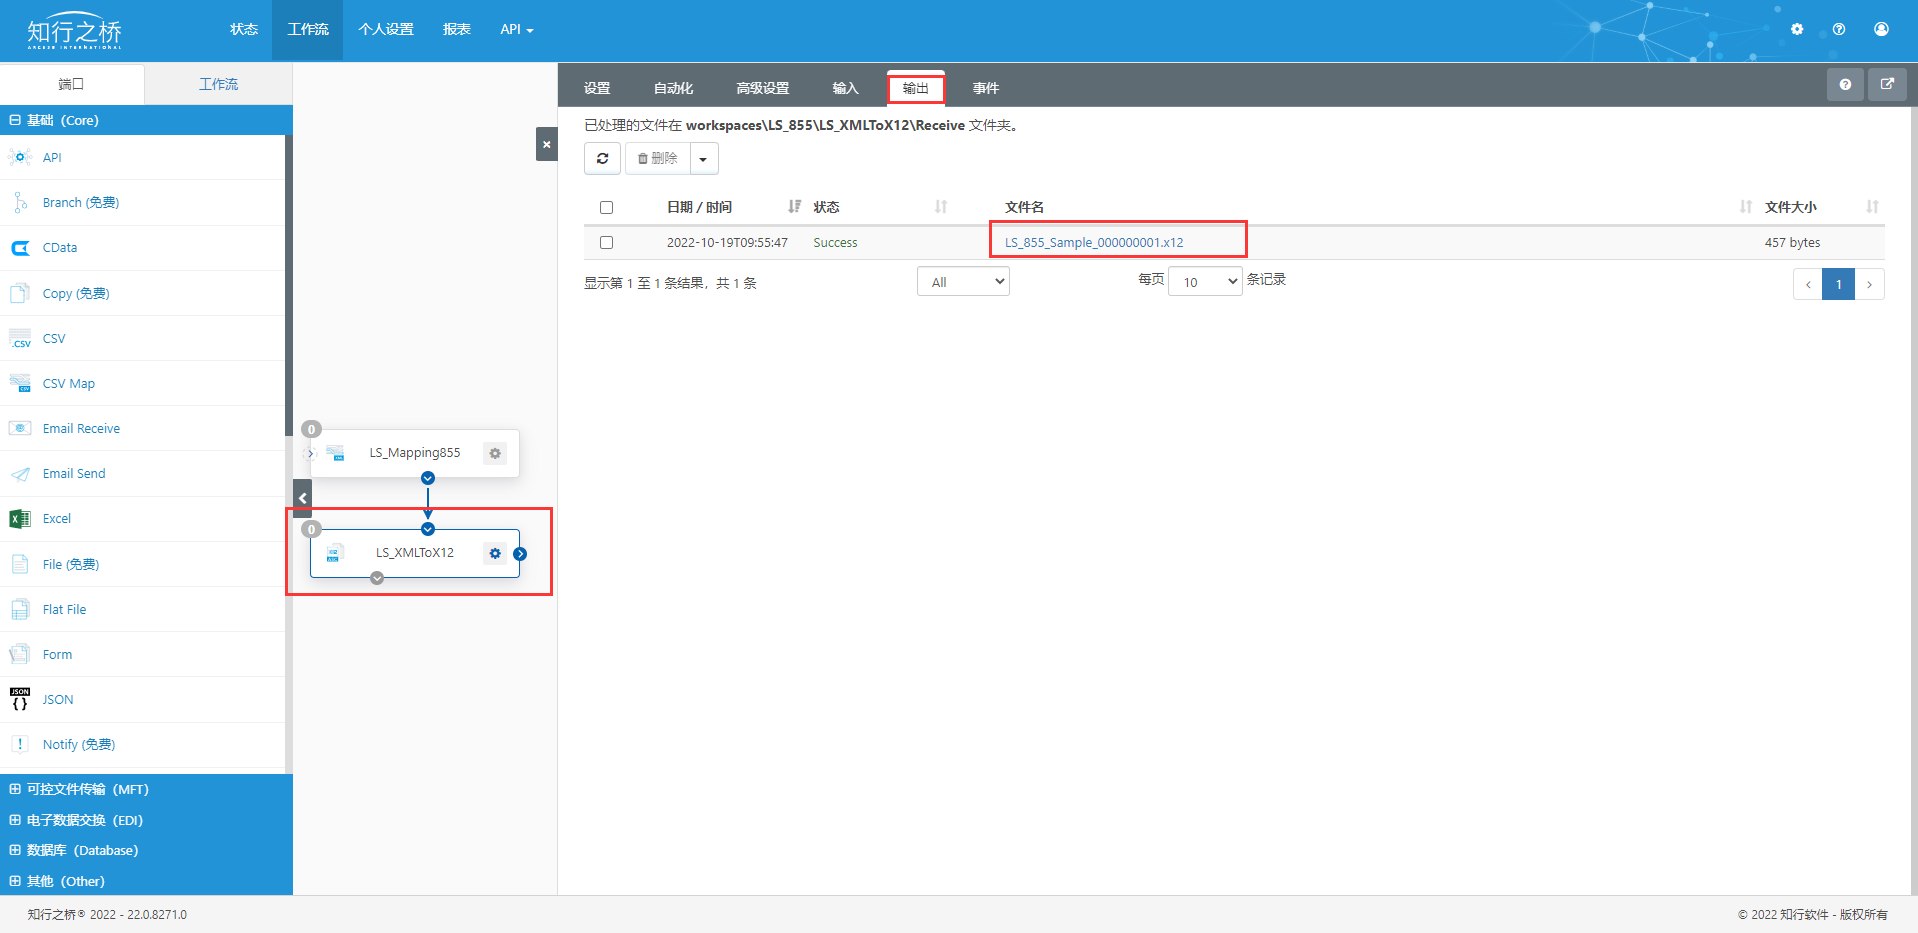Click the 删除 delete button
Viewport: 1918px width, 933px height.
pos(658,159)
